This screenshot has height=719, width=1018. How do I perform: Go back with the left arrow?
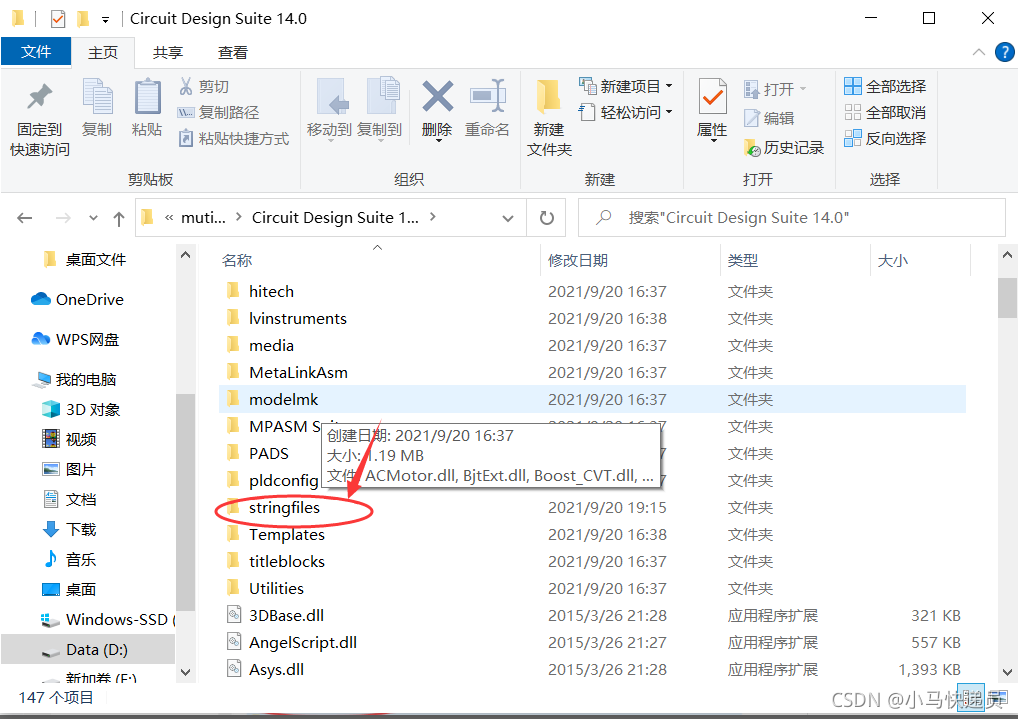tap(25, 218)
